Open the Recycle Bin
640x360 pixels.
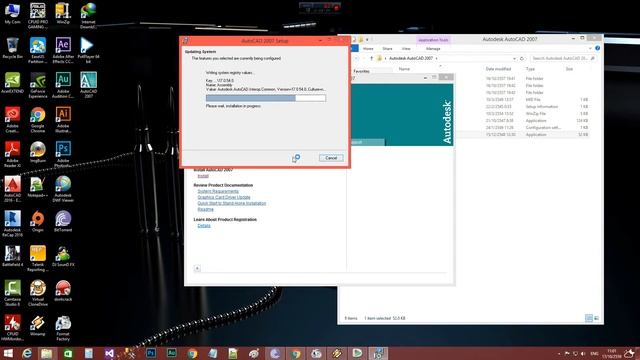12,48
